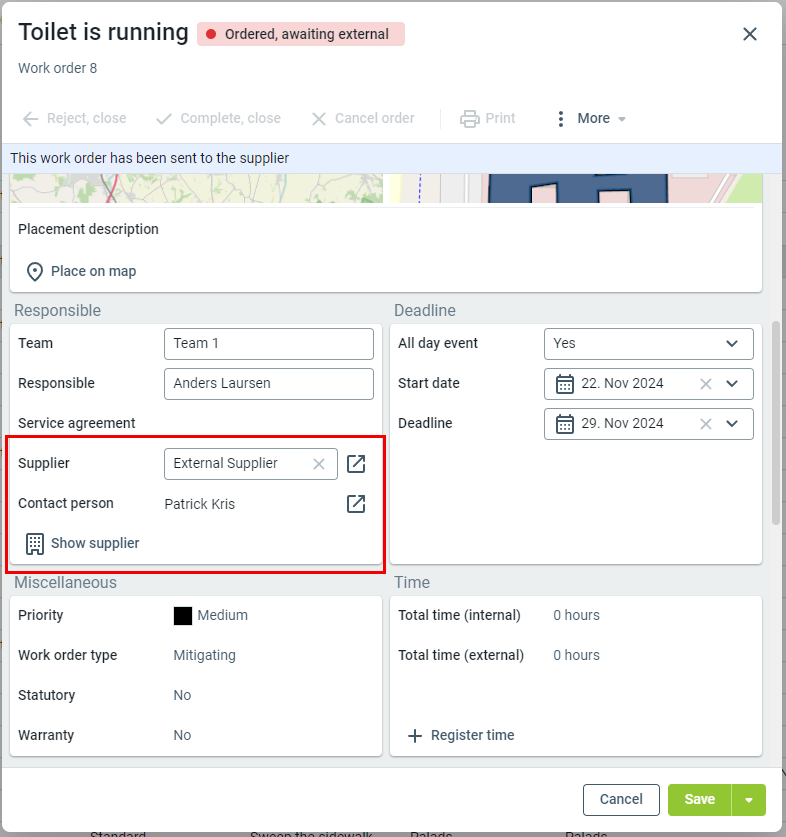Open the Start date calendar icon
This screenshot has width=786, height=837.
(x=565, y=384)
